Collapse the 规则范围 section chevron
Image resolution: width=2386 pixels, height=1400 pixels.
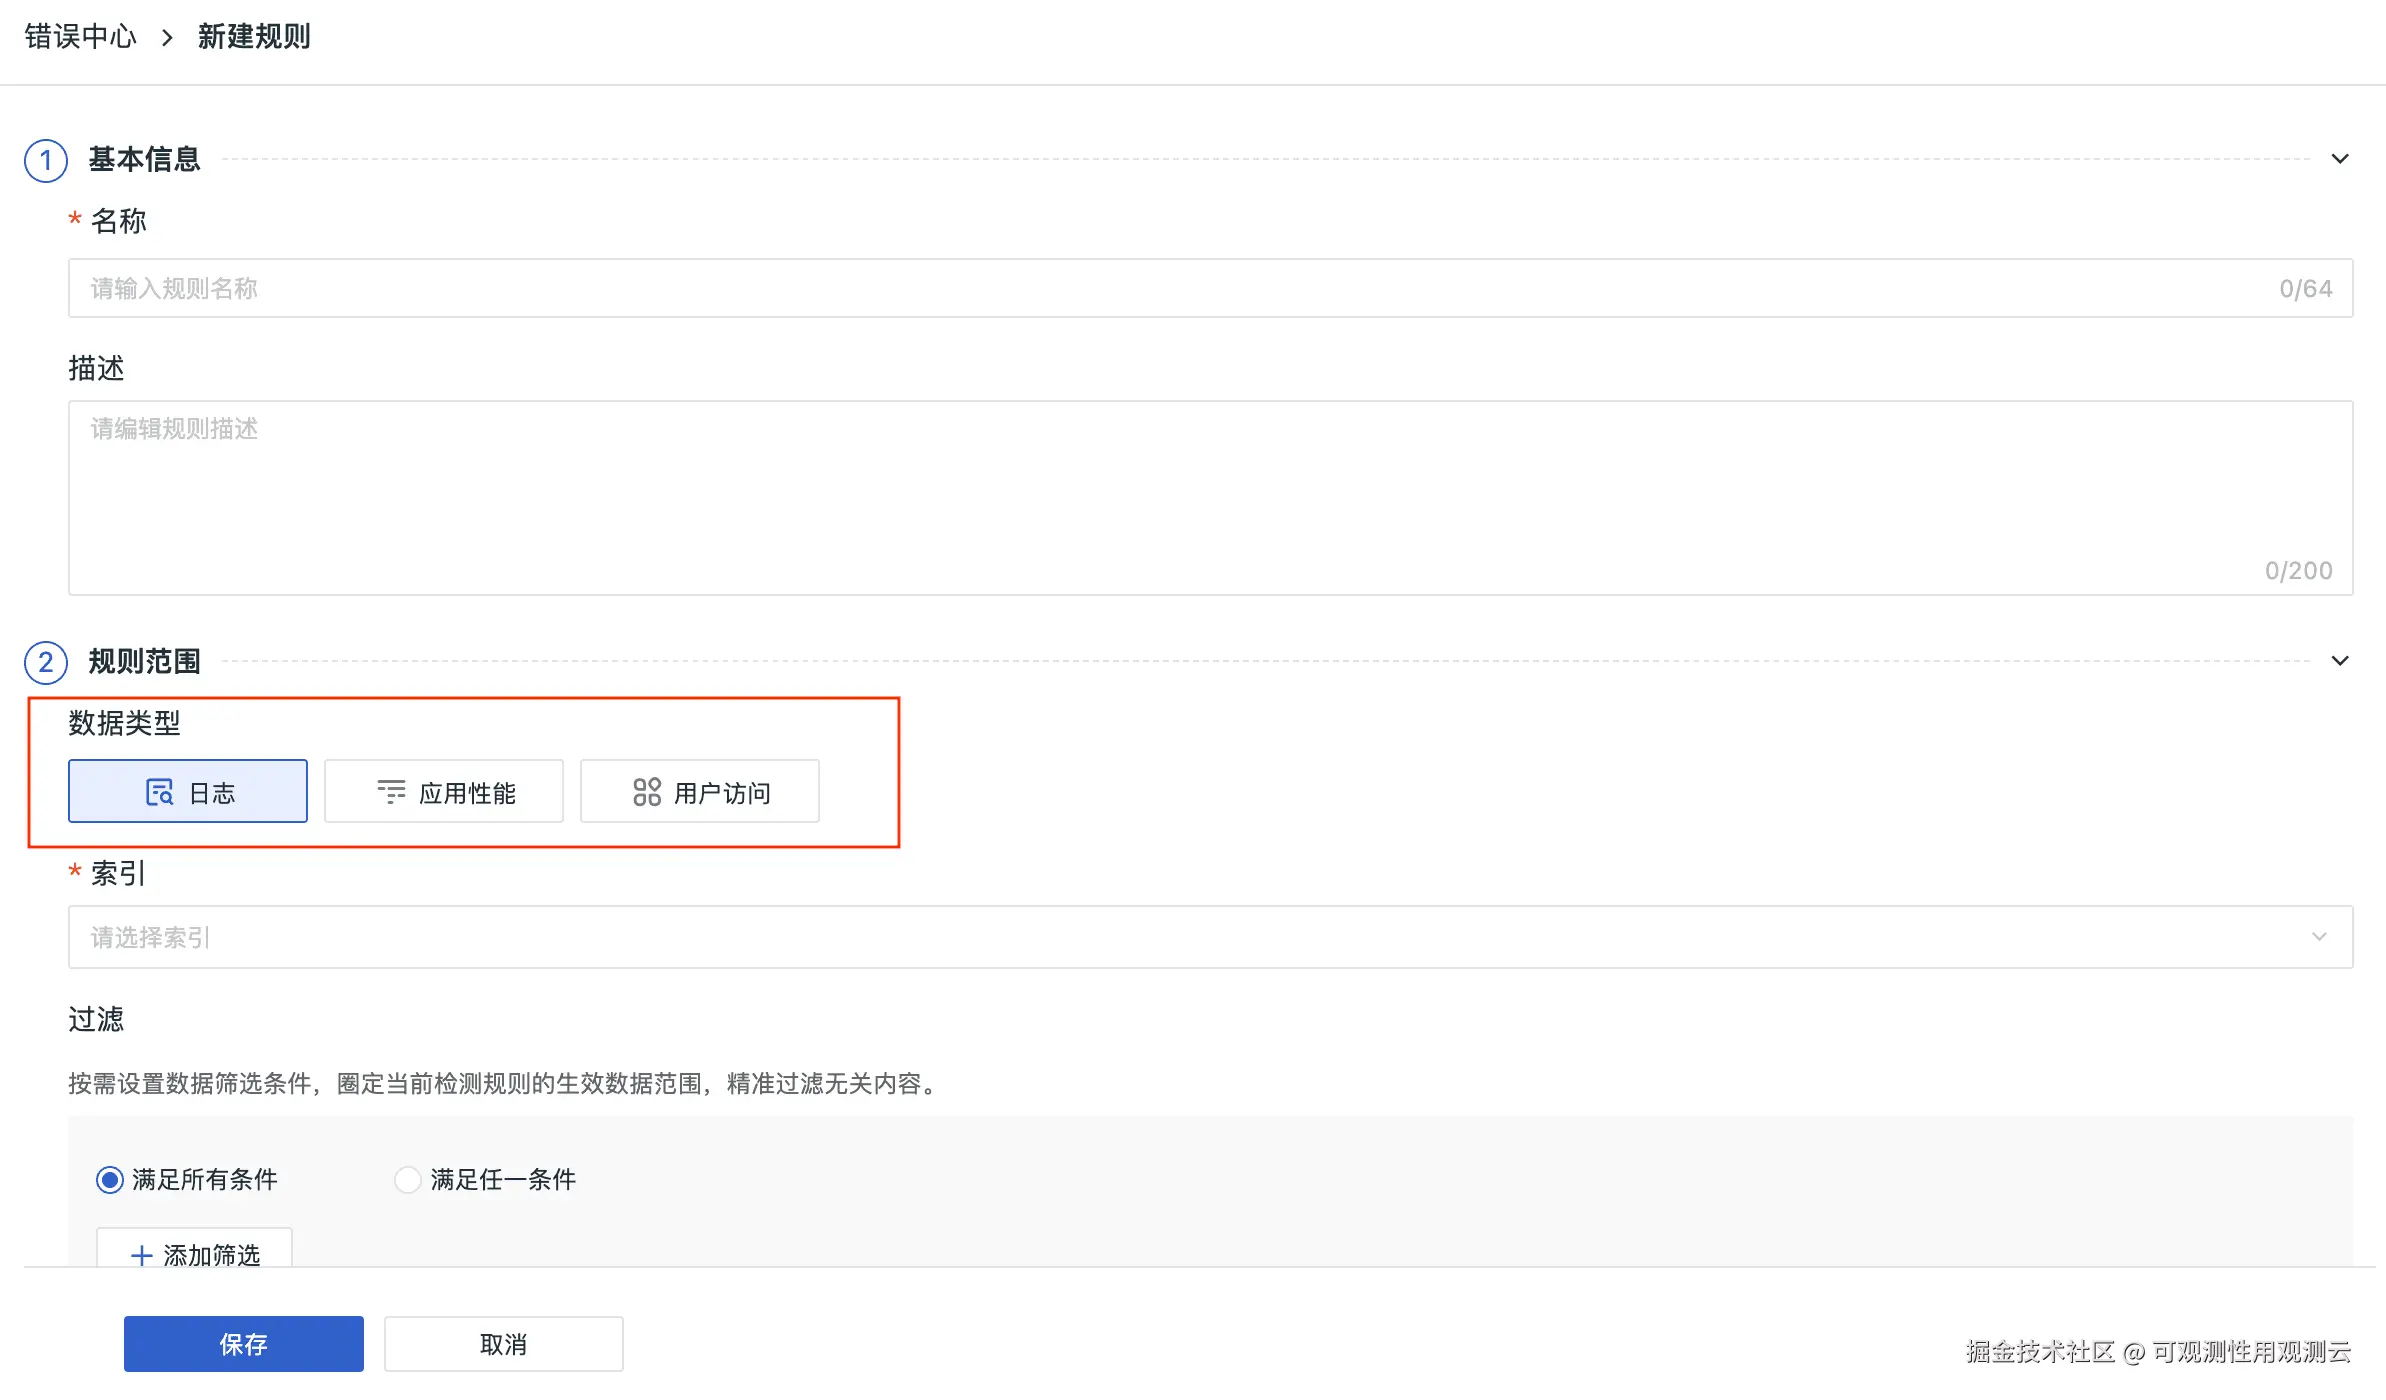coord(2340,661)
